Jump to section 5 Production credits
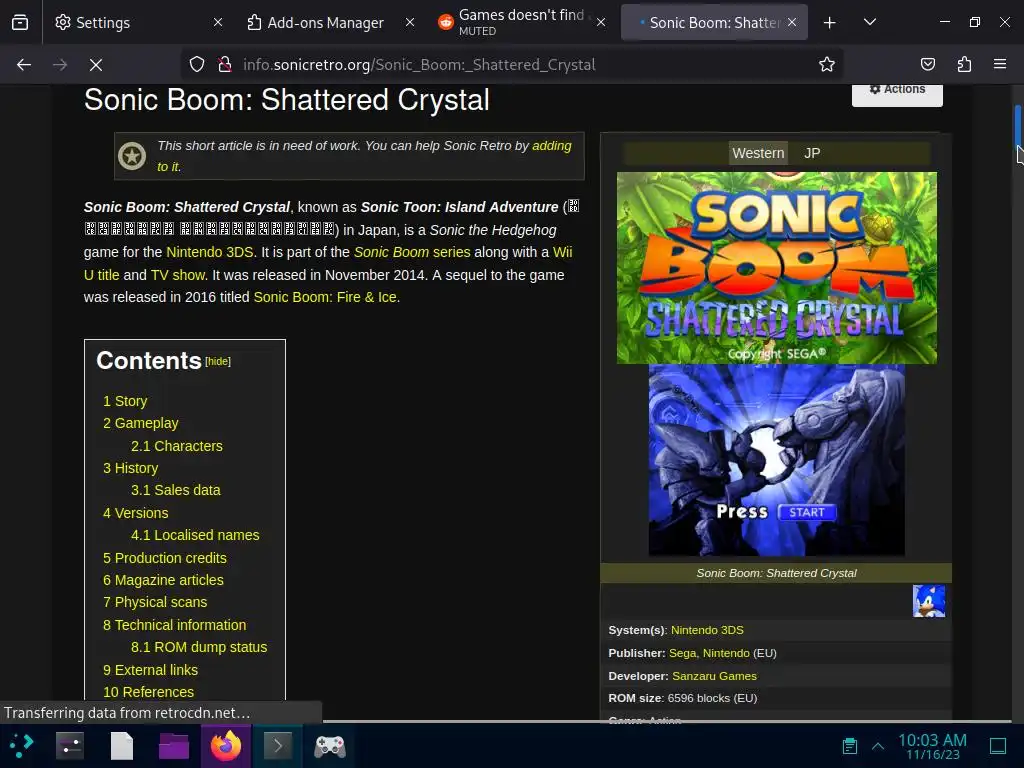The image size is (1024, 768). 165,558
